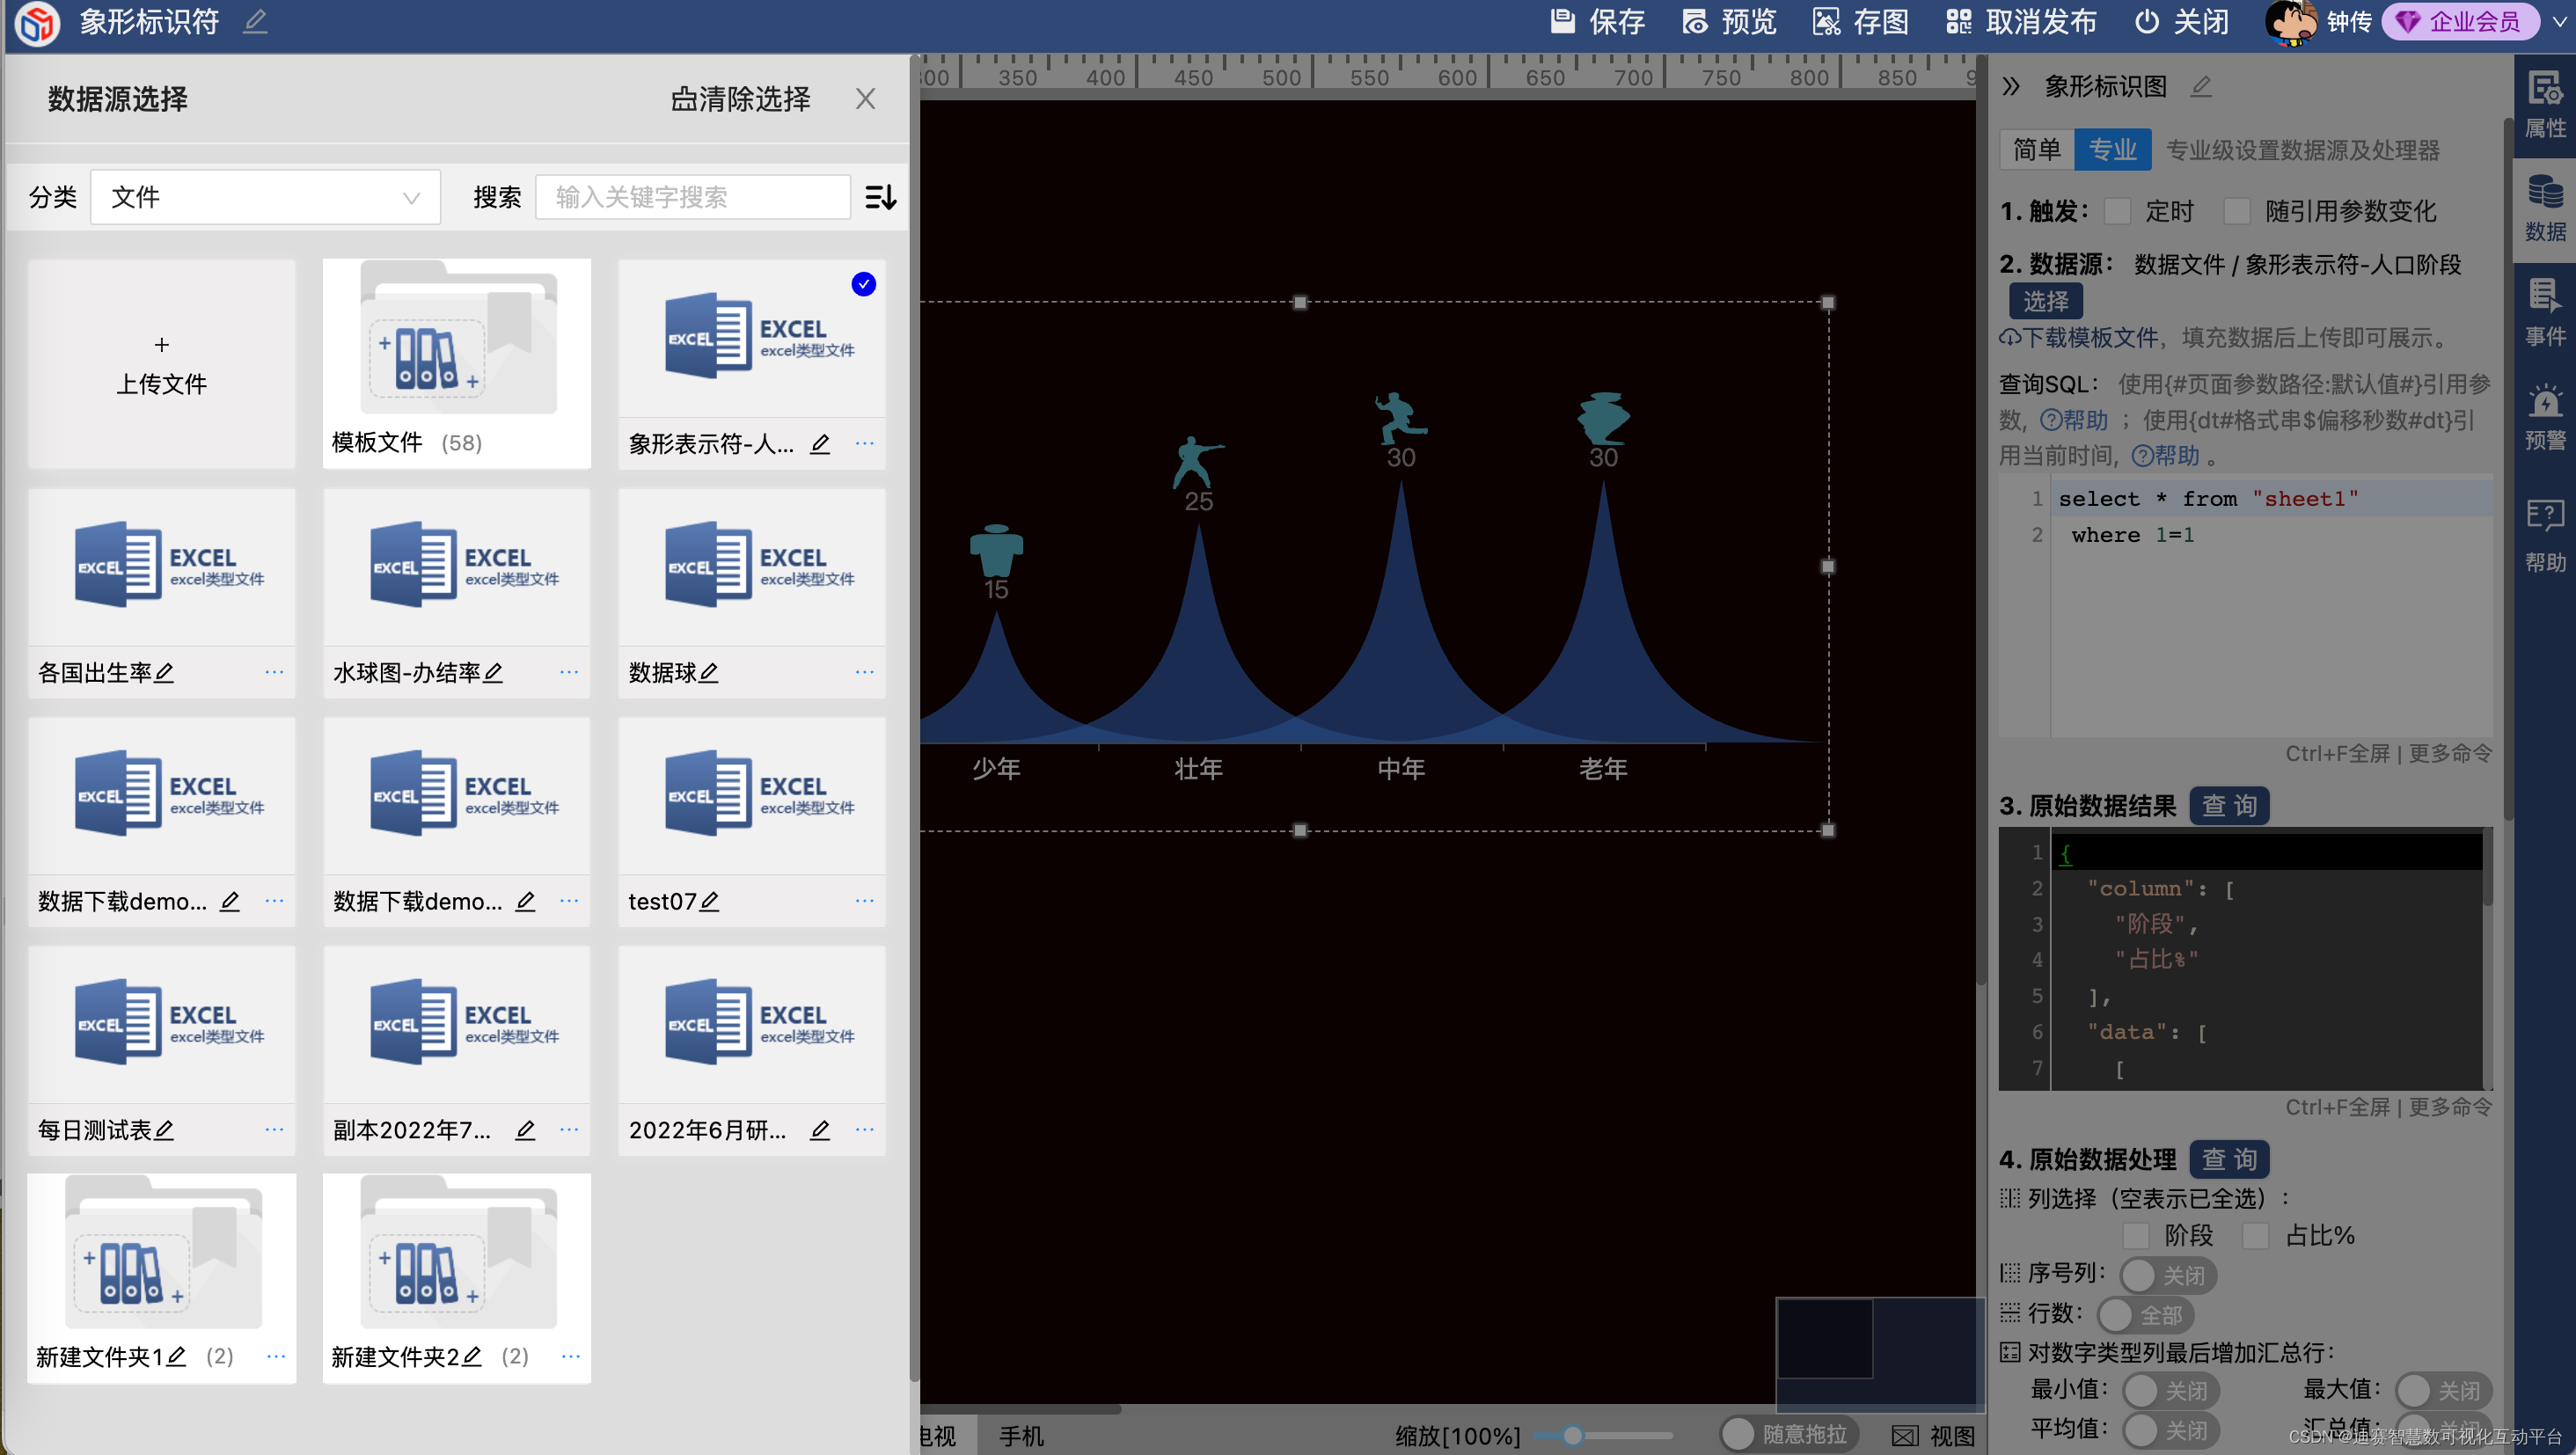This screenshot has height=1455, width=2576.
Task: Open more options for 水球图-办结率
Action: click(569, 672)
